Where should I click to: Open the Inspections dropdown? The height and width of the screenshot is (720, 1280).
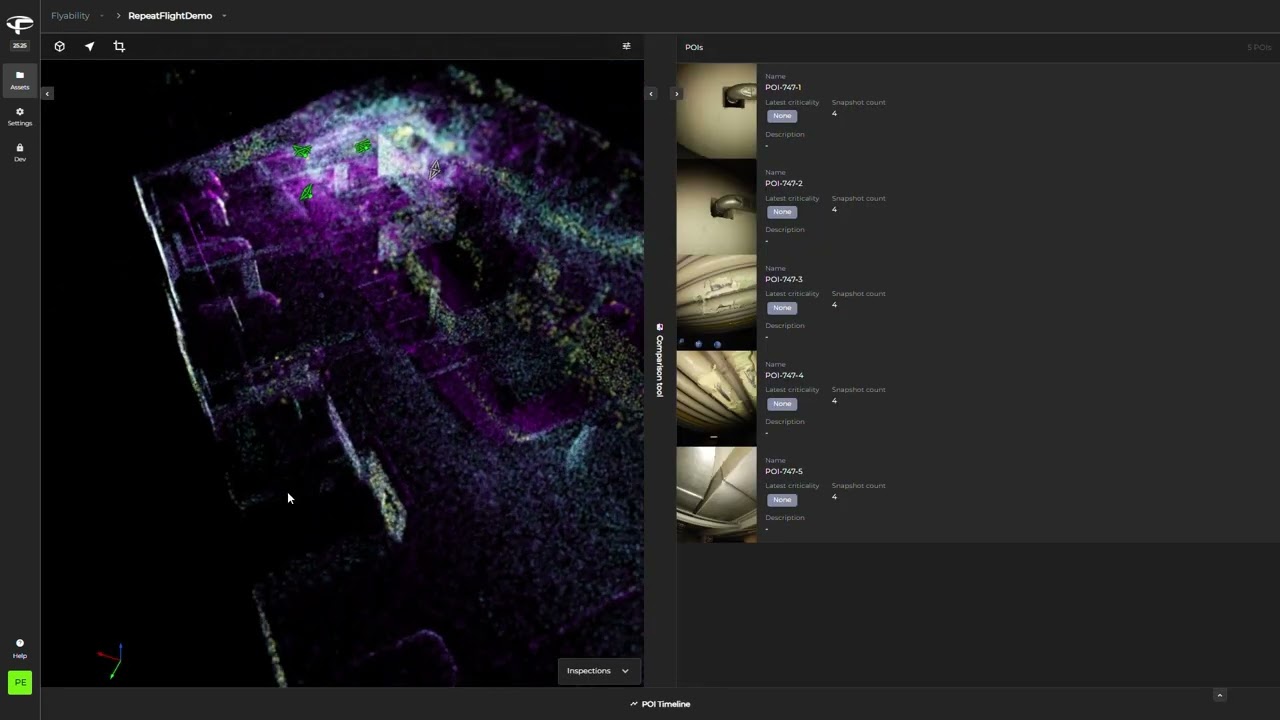[x=598, y=671]
